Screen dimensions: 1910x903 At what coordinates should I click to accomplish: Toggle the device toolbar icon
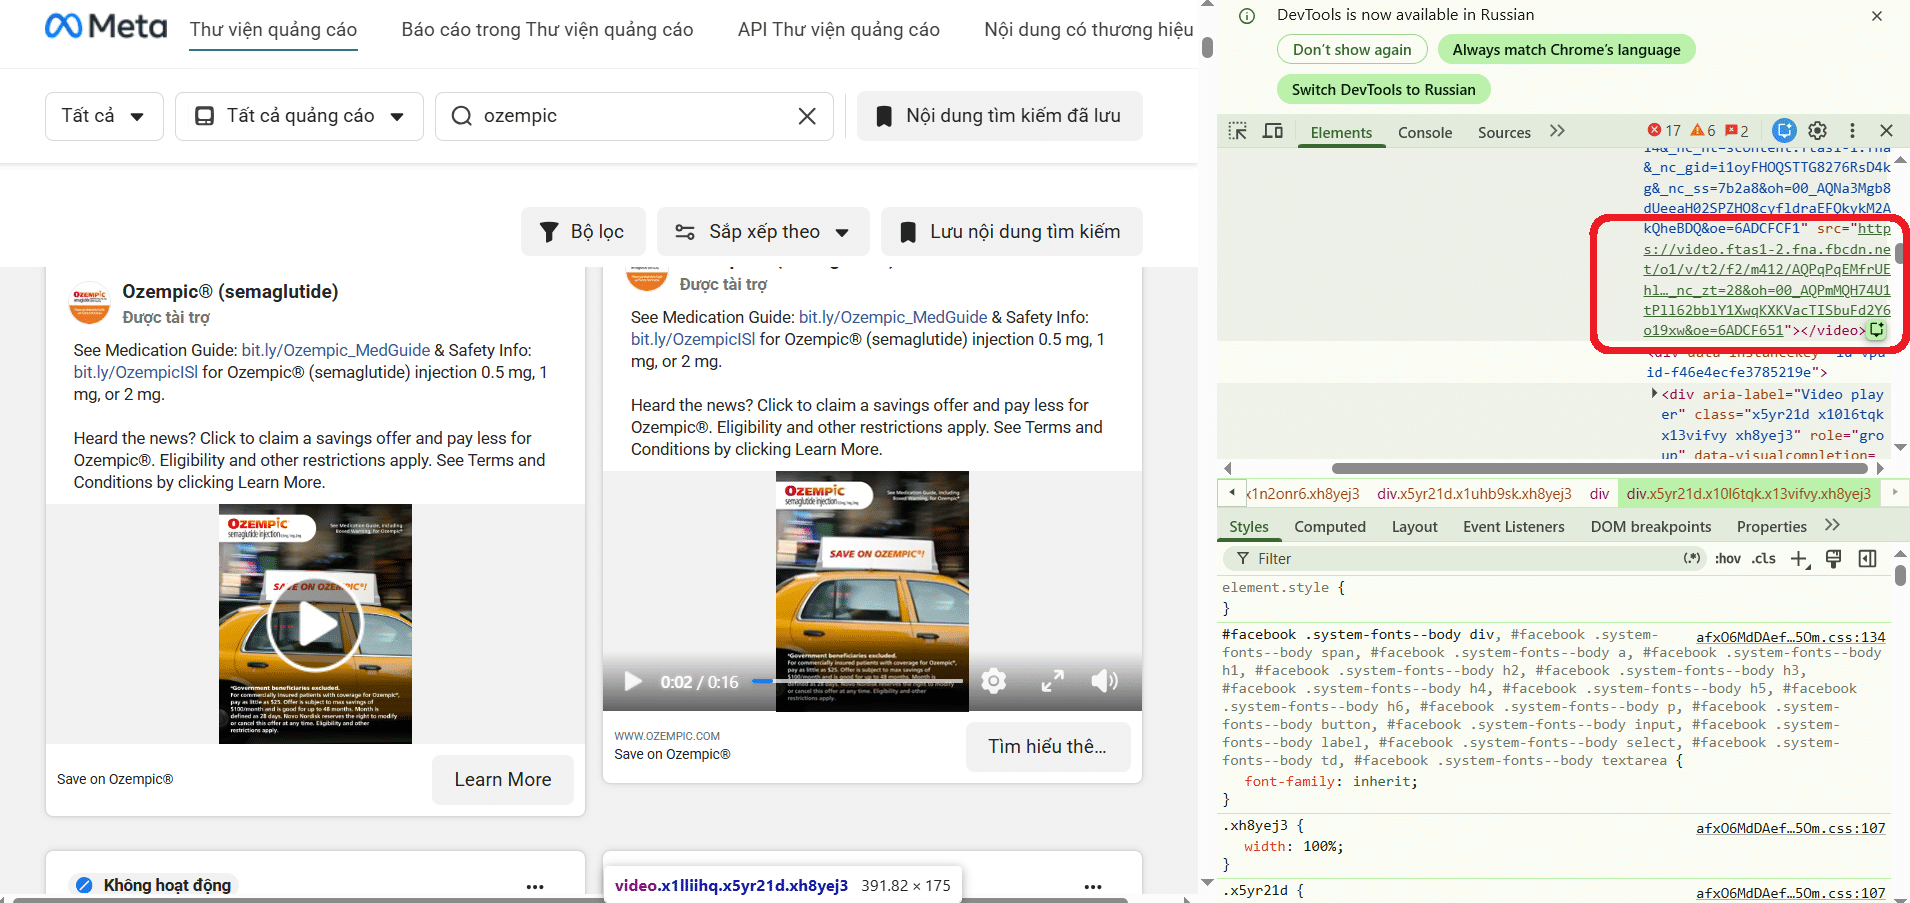click(x=1273, y=131)
